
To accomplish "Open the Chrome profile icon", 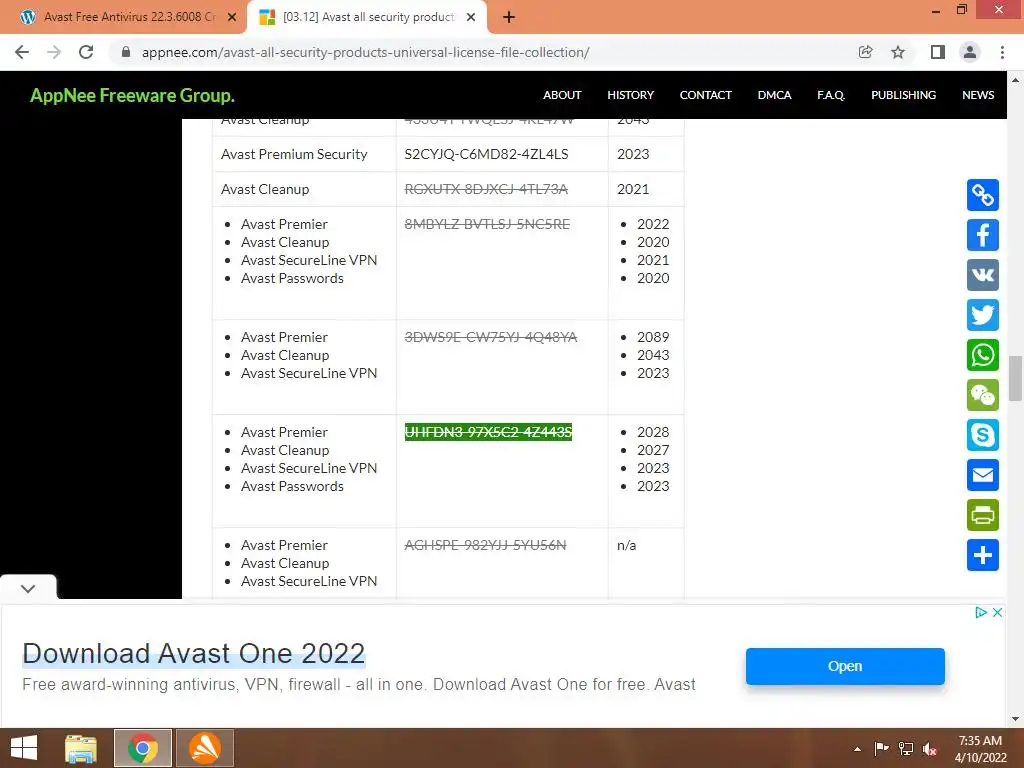I will click(x=970, y=52).
